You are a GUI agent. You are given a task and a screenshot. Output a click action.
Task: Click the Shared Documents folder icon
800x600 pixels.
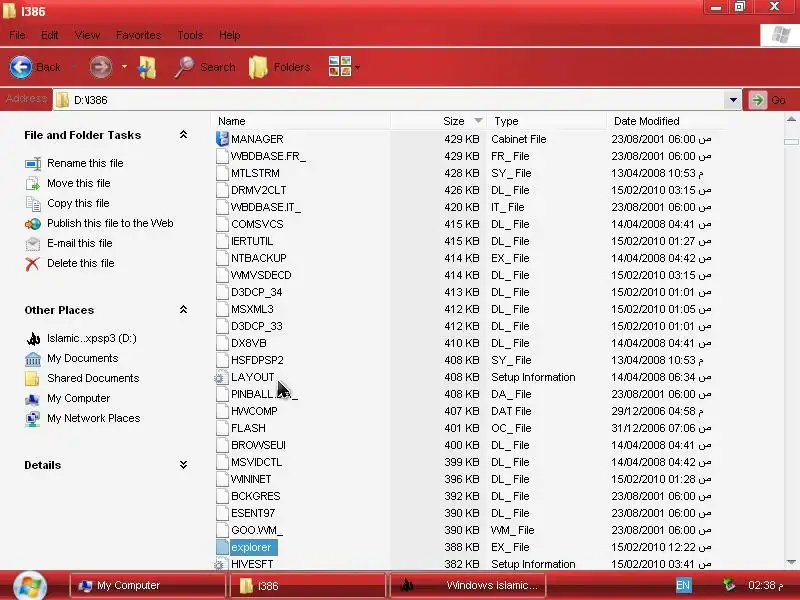[32, 379]
